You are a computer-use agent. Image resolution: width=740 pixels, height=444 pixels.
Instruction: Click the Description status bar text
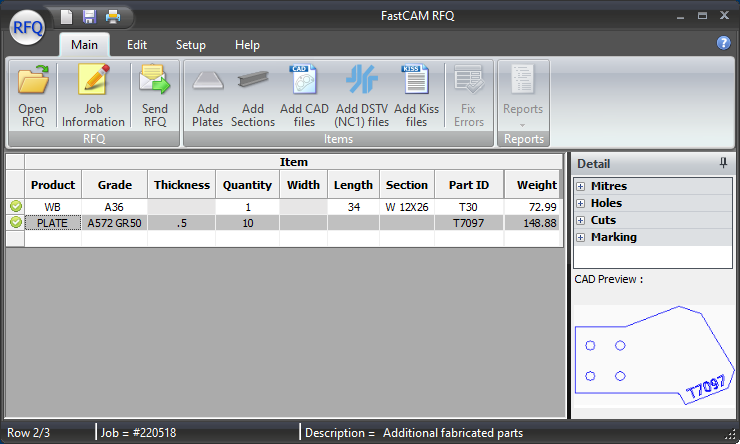(x=414, y=433)
